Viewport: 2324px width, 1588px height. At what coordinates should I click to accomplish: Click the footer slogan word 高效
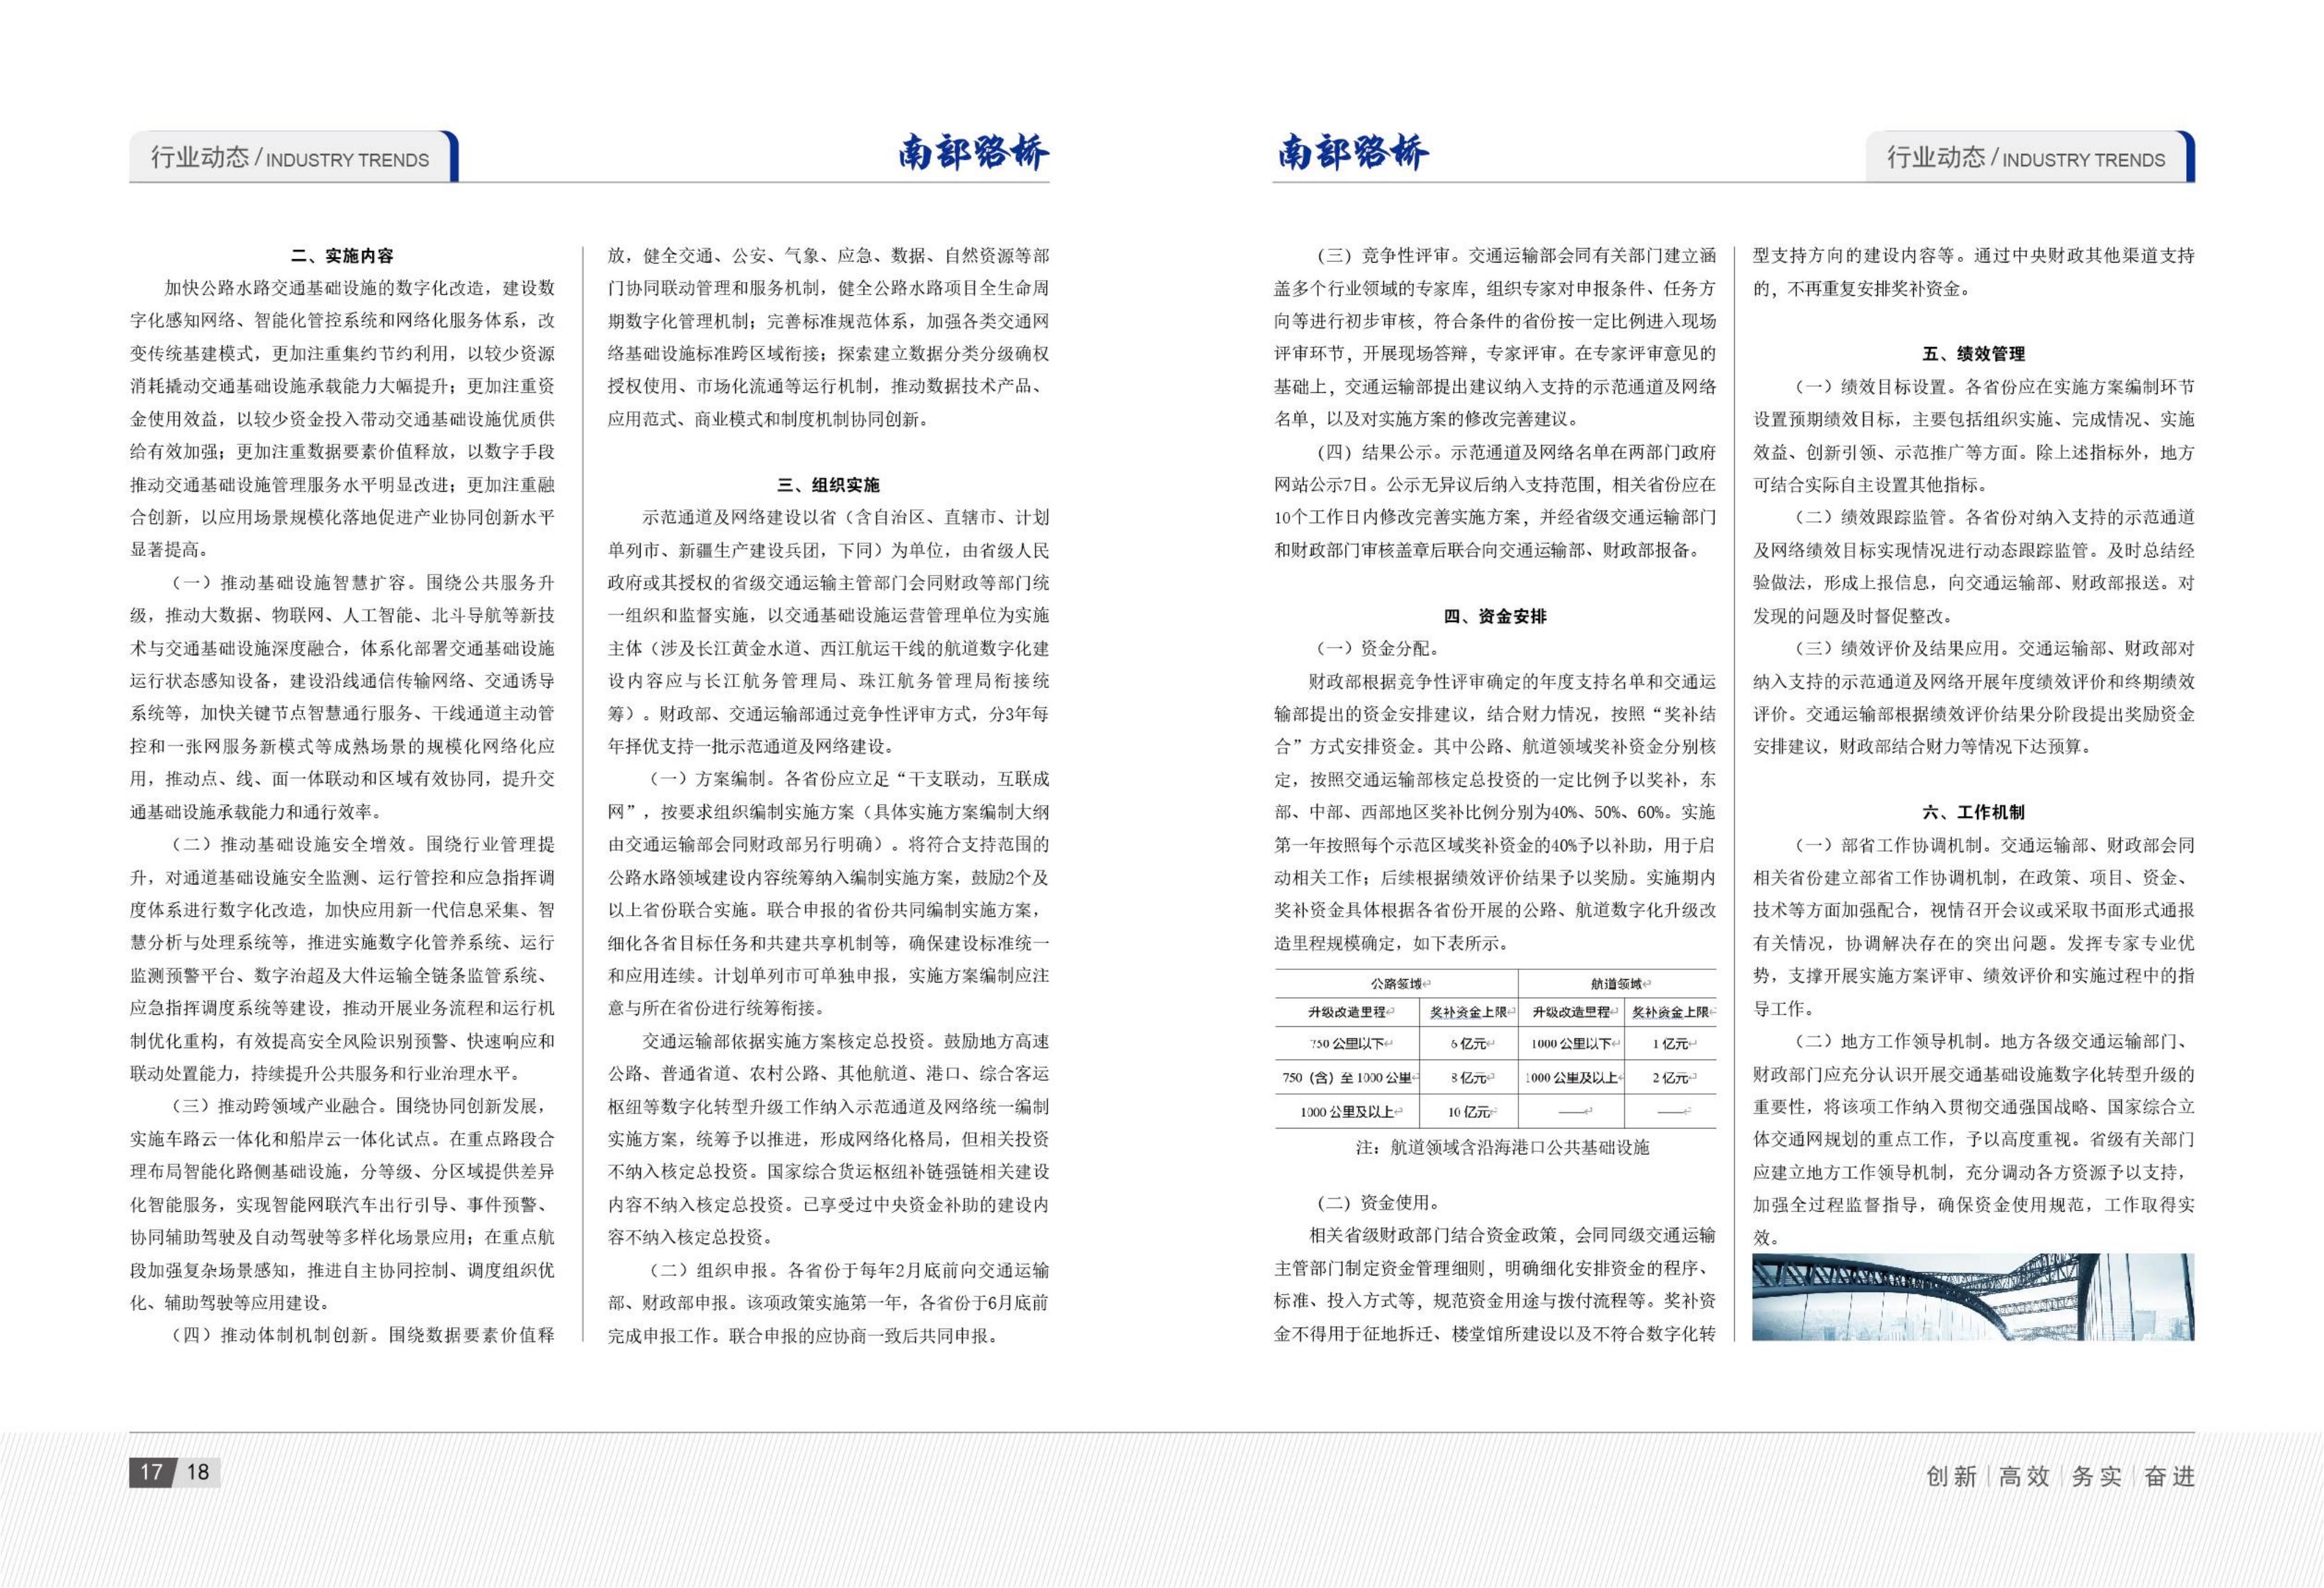(2024, 1477)
